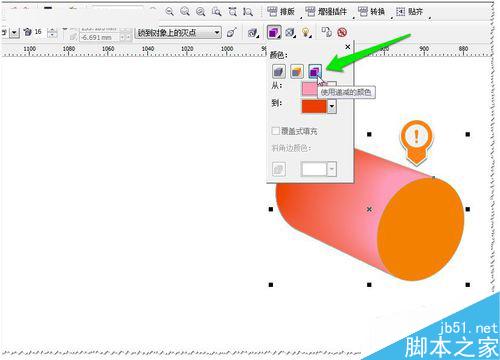Click the bottom-middle selection handle
Image resolution: width=500 pixels, height=360 pixels.
click(x=369, y=285)
